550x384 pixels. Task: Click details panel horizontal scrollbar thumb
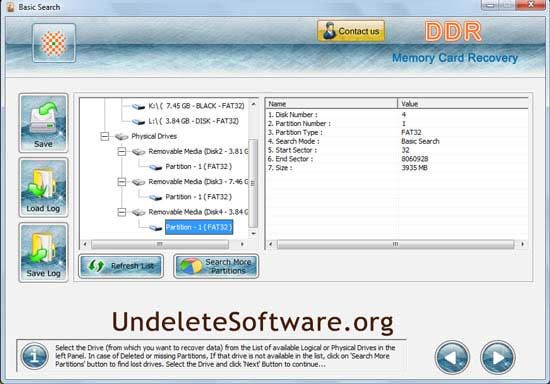(395, 244)
